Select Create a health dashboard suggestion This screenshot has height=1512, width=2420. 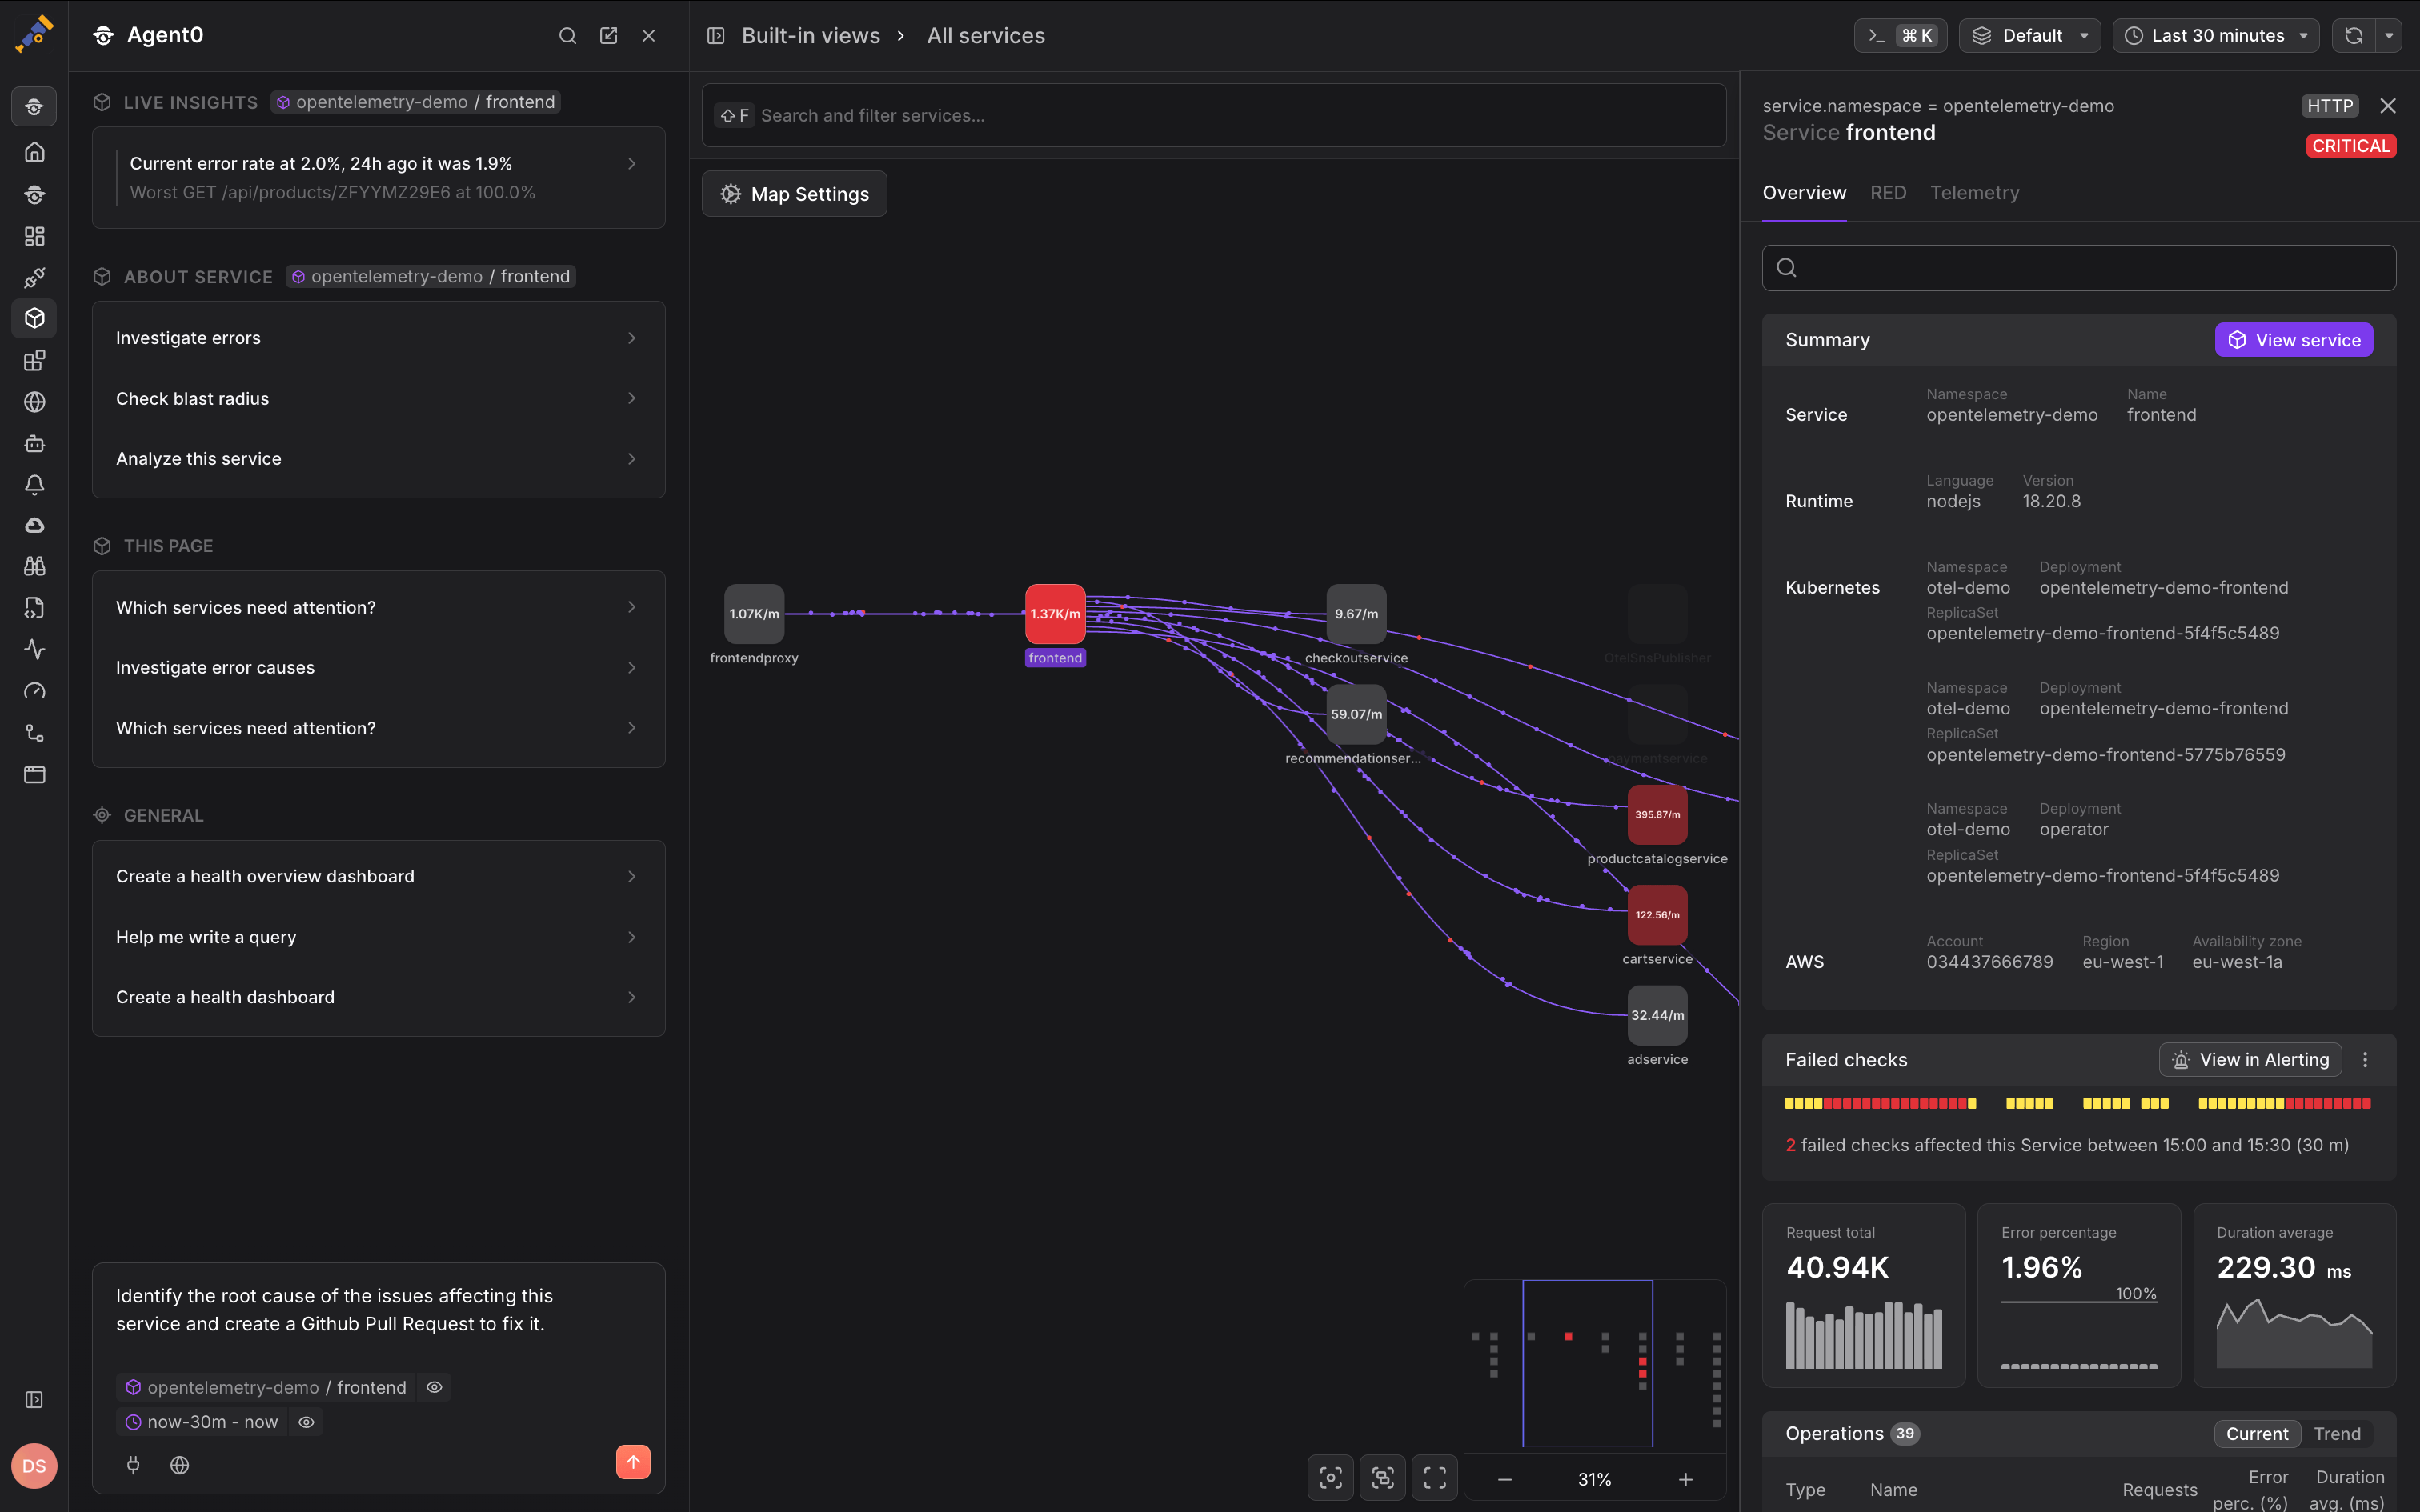[x=379, y=998]
